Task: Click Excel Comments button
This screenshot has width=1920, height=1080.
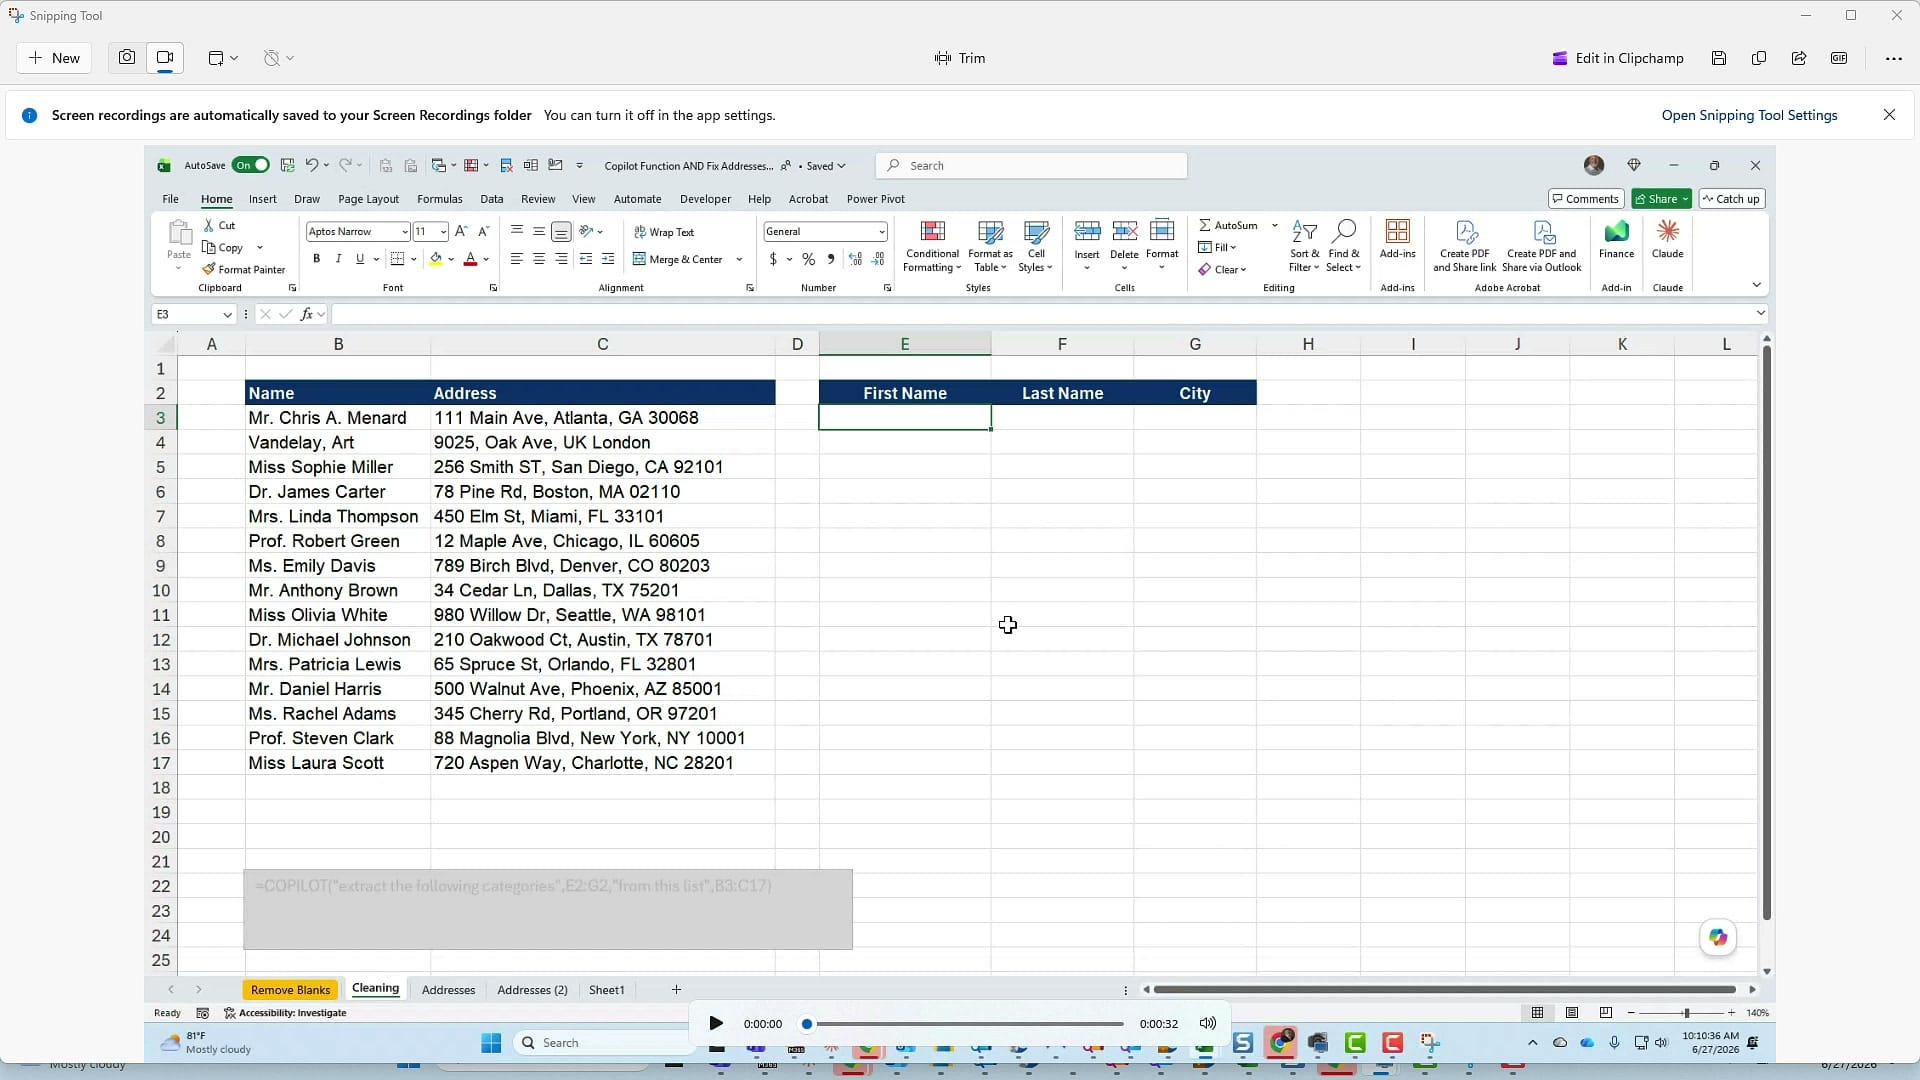Action: point(1586,199)
